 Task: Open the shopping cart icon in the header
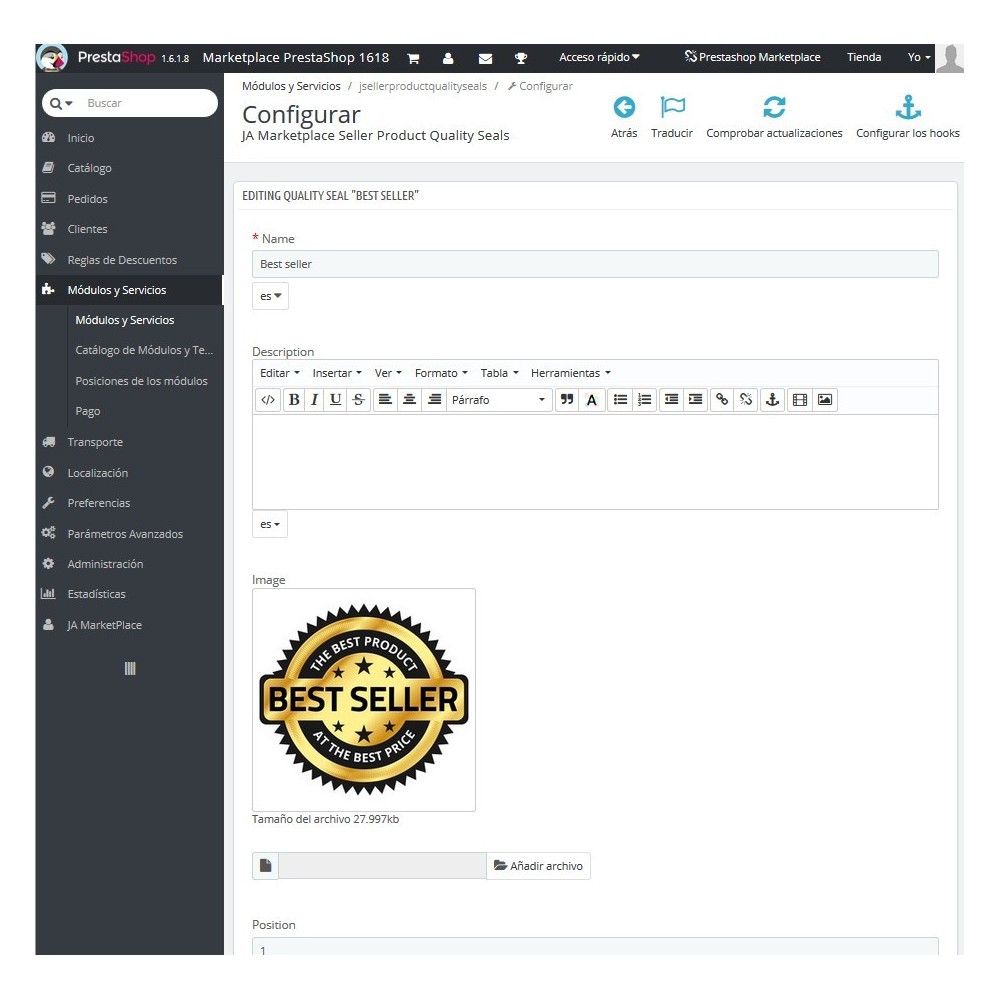click(x=413, y=57)
